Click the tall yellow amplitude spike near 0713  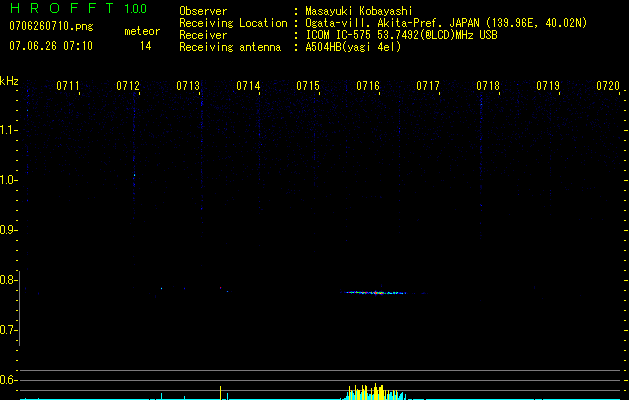(x=221, y=393)
